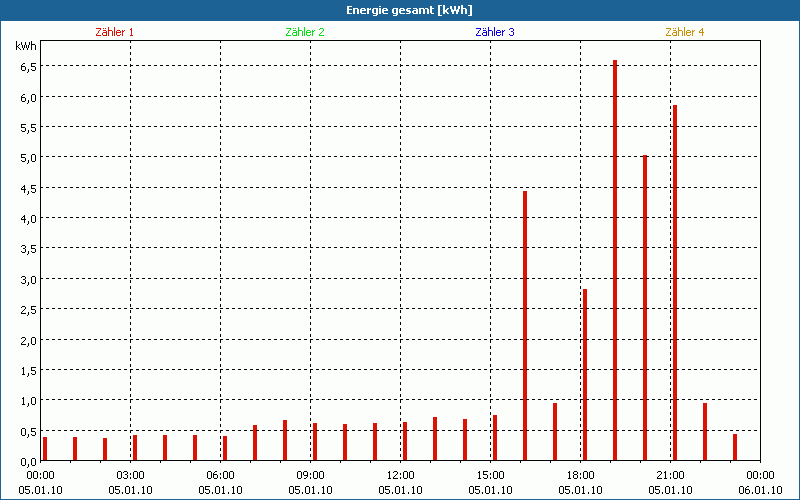Screen dimensions: 800x500
Task: Click the 06:00 x-axis time label
Action: pos(220,476)
